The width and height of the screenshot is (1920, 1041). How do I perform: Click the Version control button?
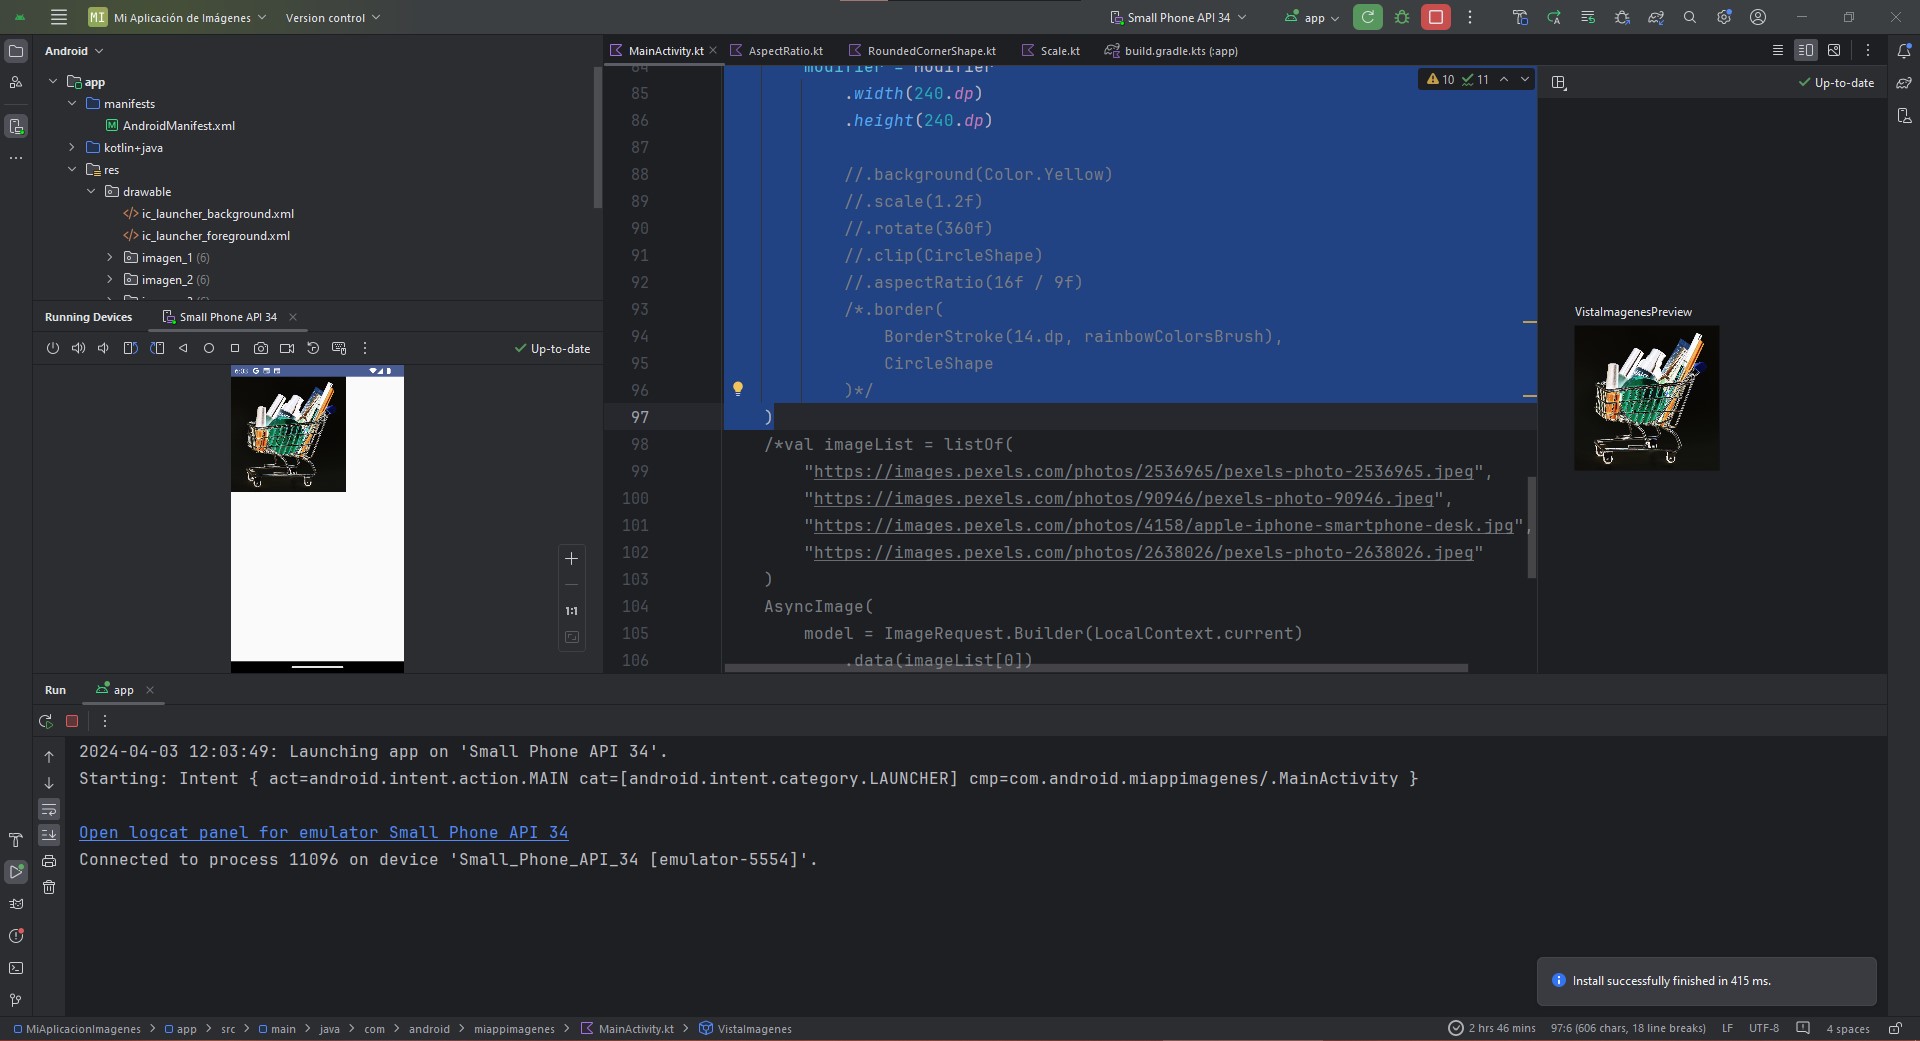[332, 17]
